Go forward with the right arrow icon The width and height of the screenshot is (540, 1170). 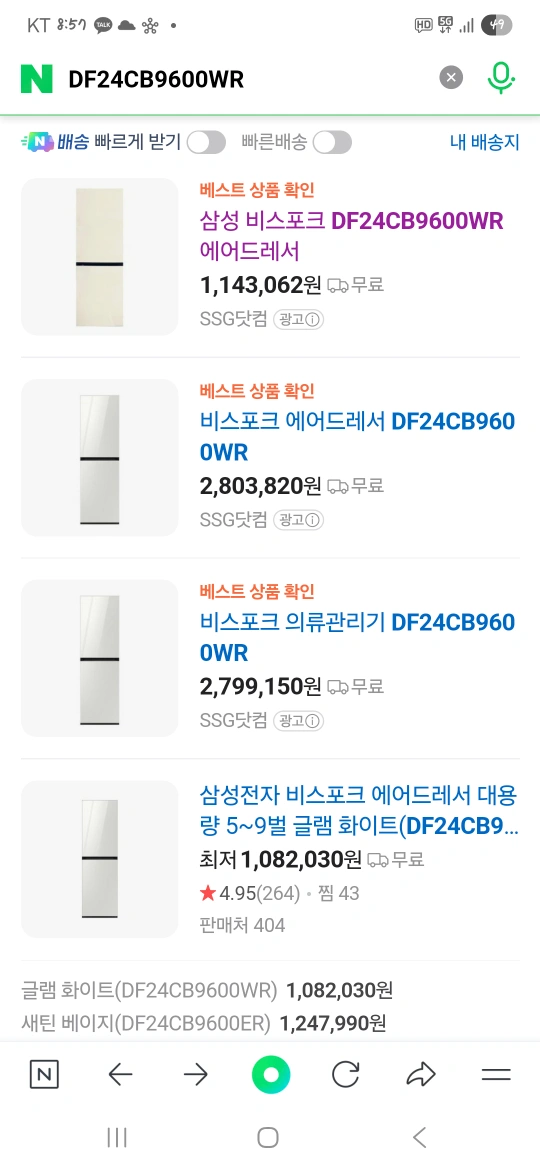[195, 1074]
